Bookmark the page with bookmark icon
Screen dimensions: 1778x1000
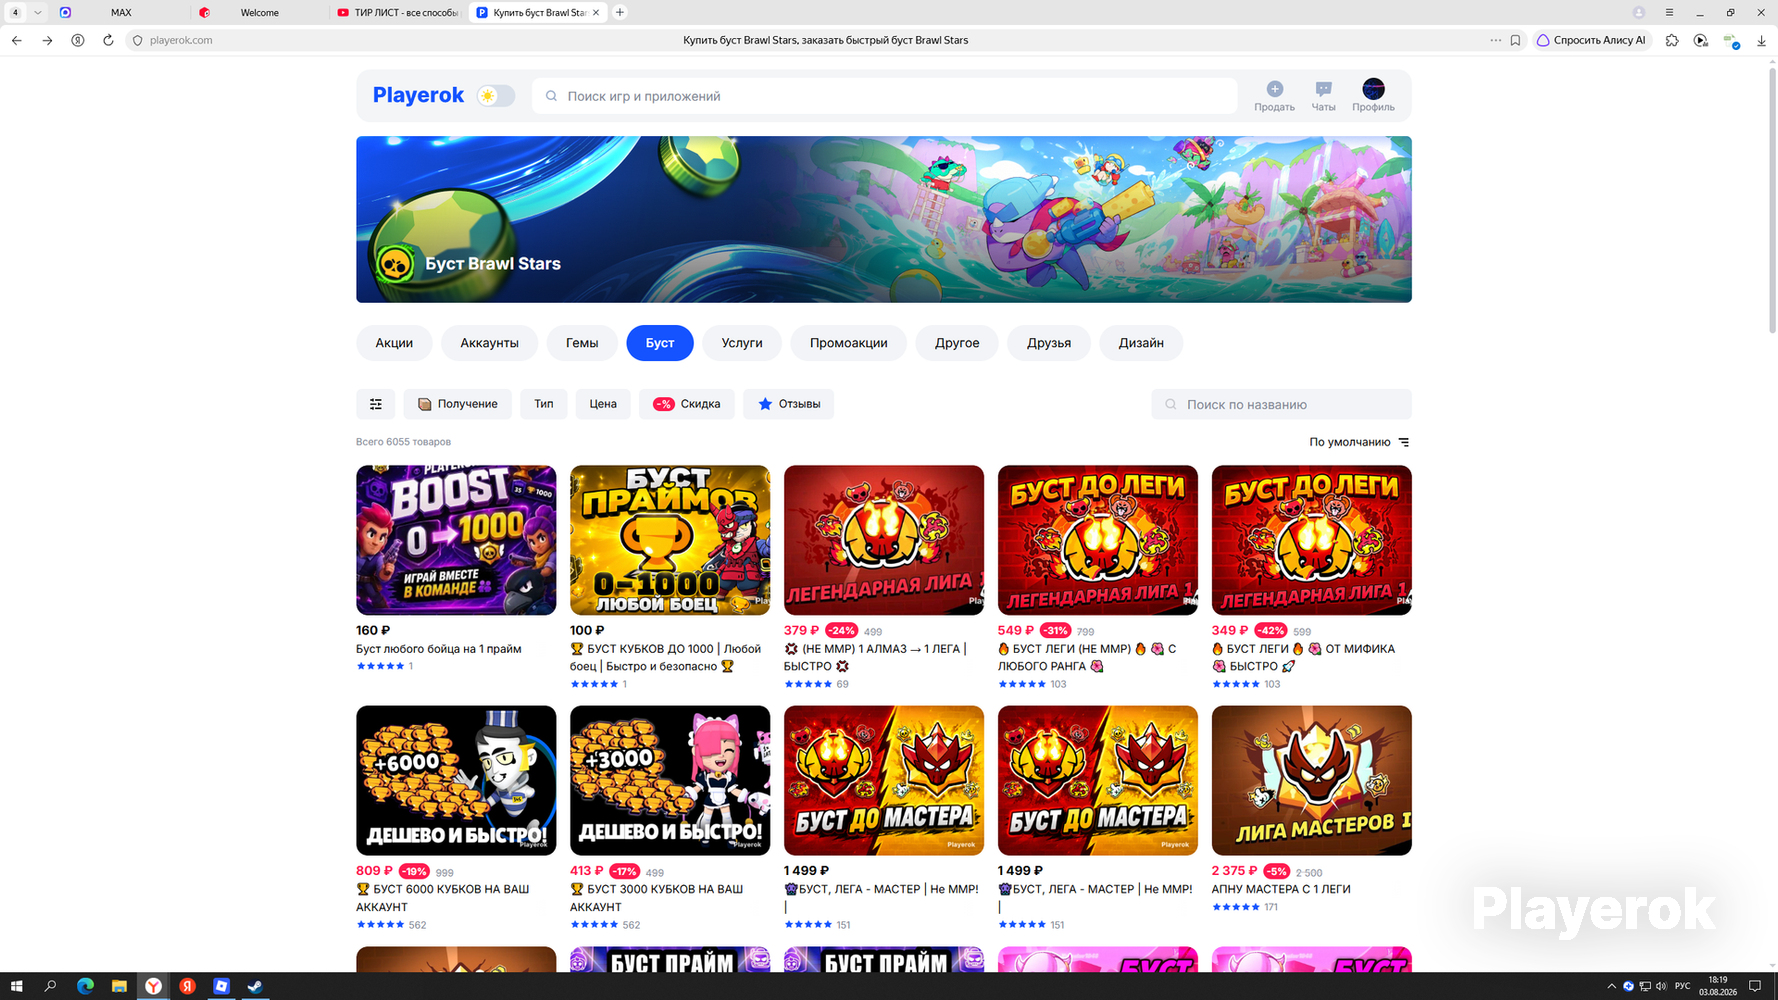(1515, 40)
